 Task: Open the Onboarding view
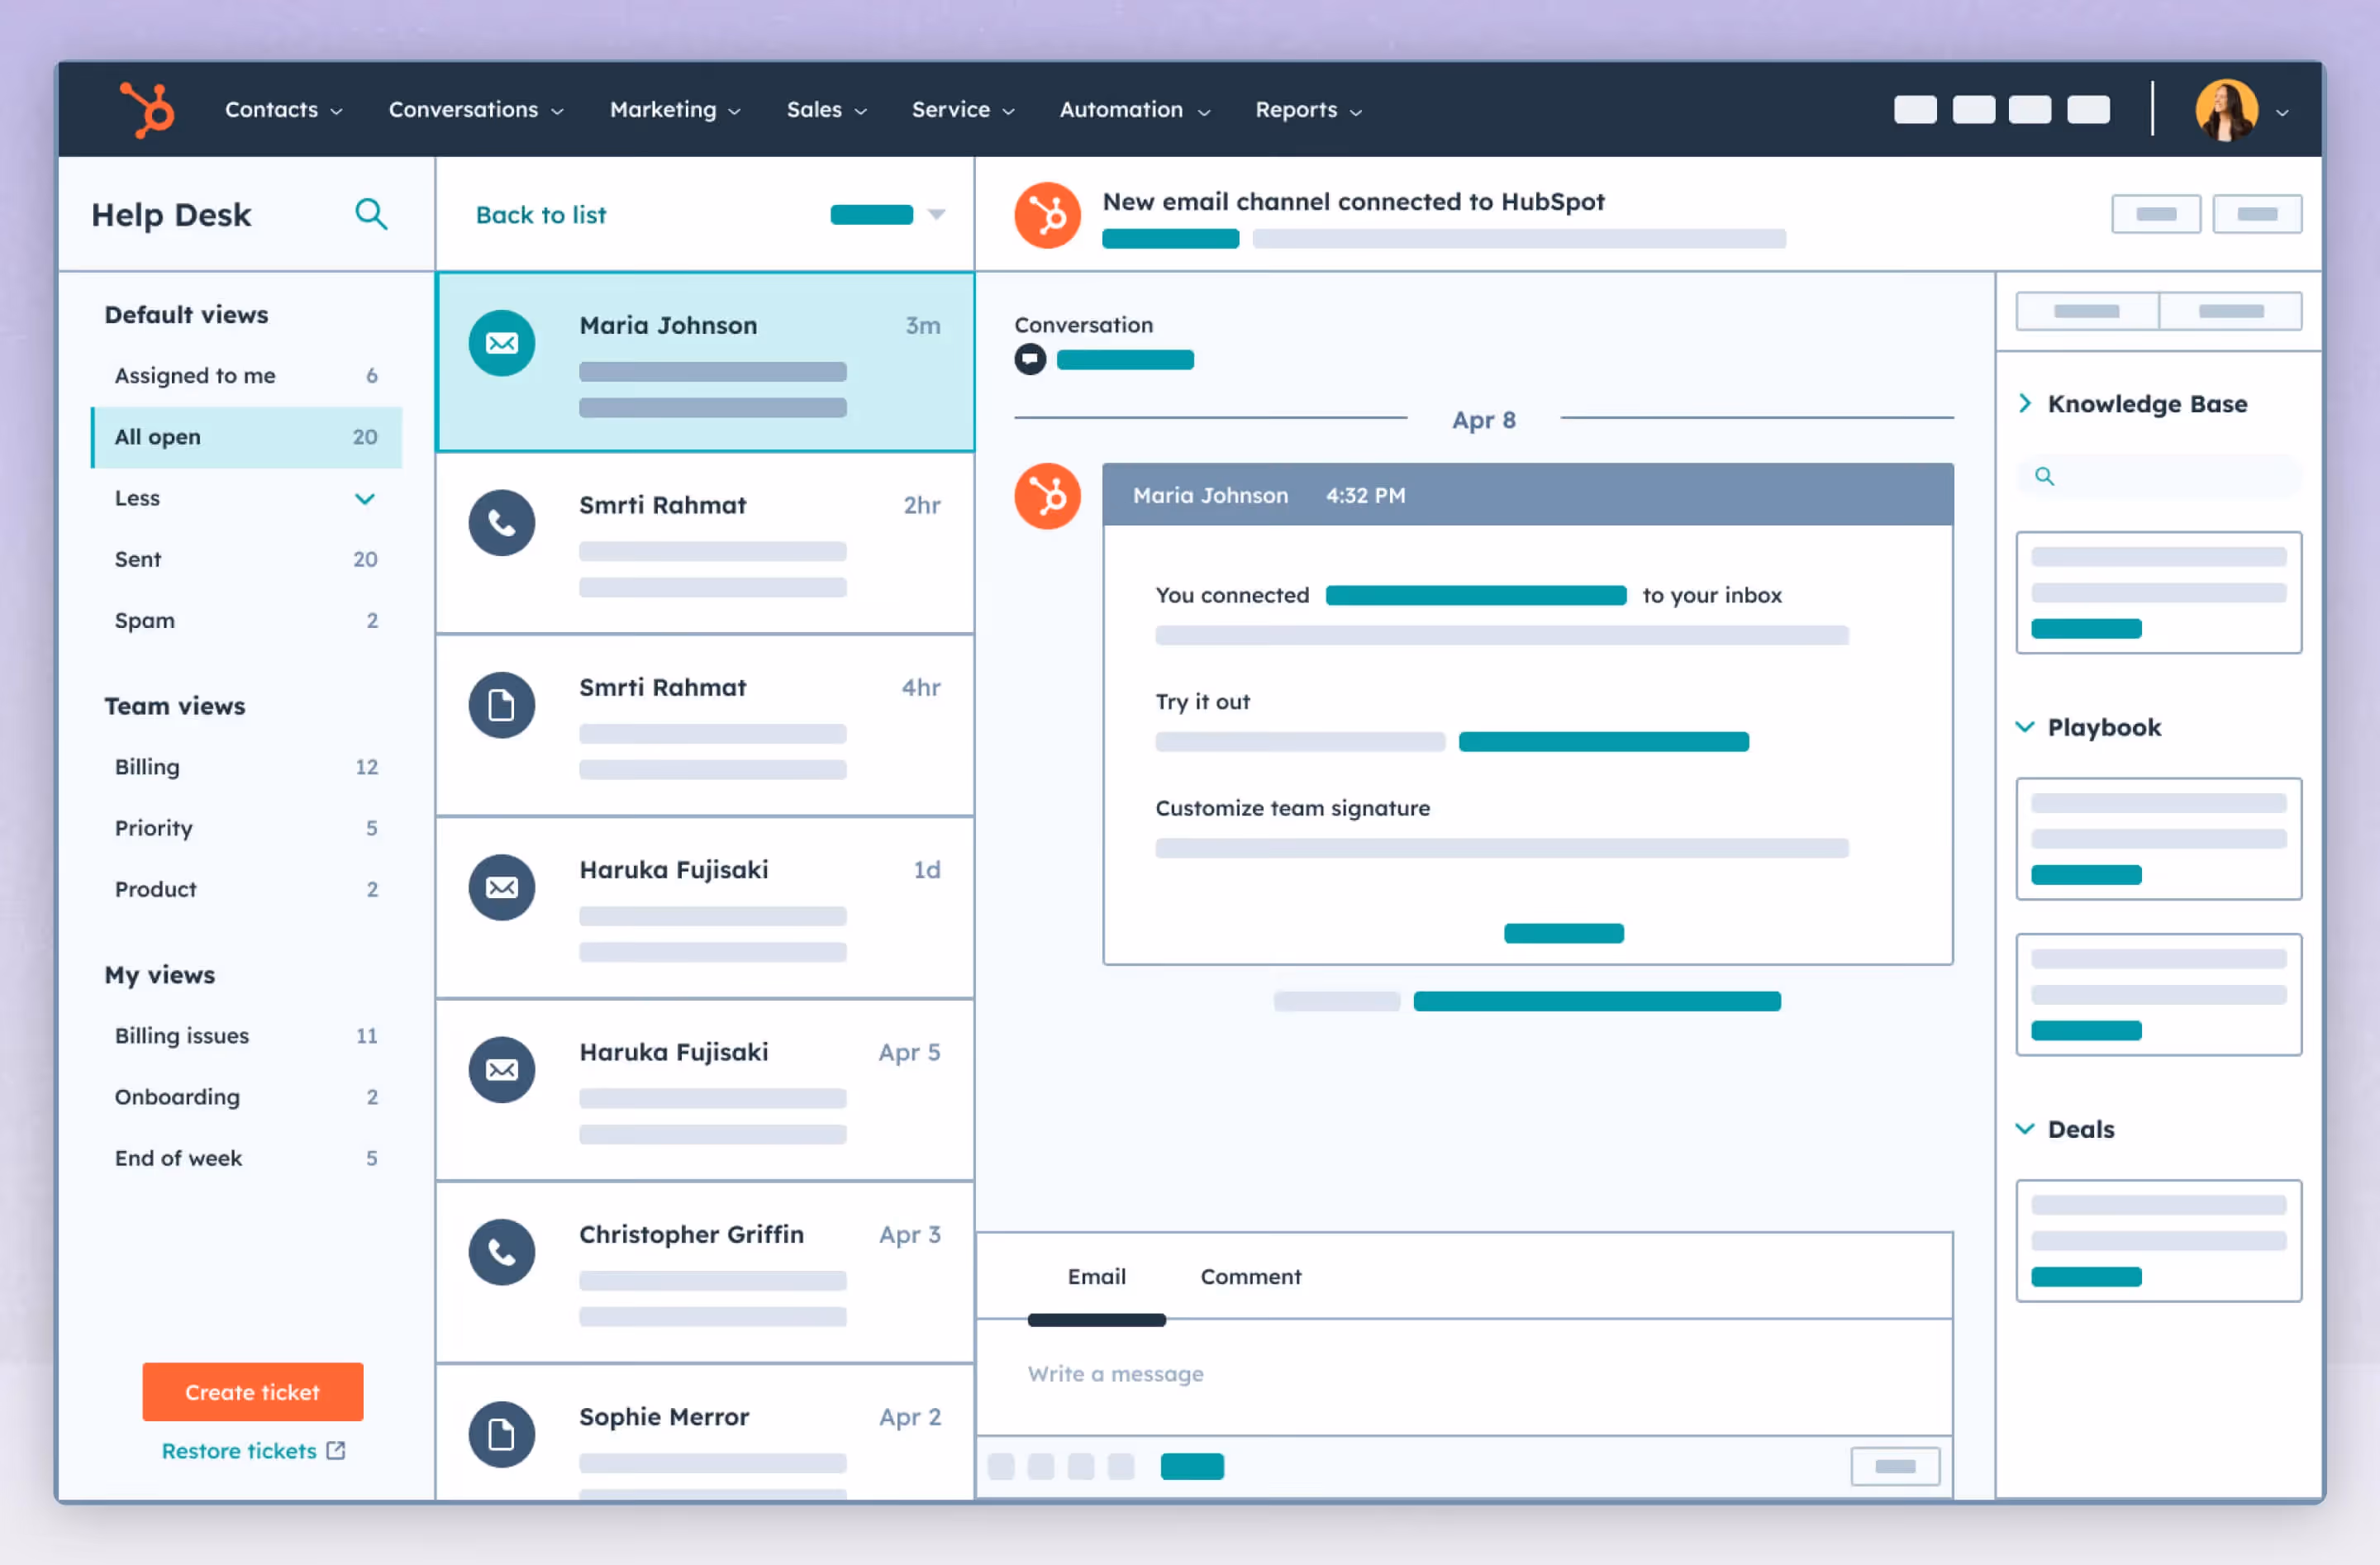tap(246, 1097)
